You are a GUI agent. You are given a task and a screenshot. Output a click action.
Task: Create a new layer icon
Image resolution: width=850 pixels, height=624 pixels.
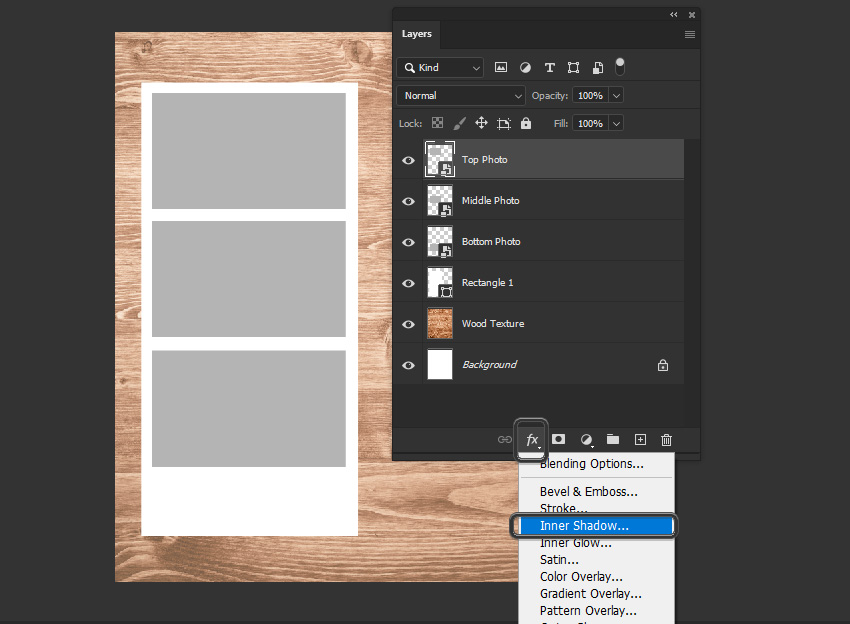(x=640, y=439)
